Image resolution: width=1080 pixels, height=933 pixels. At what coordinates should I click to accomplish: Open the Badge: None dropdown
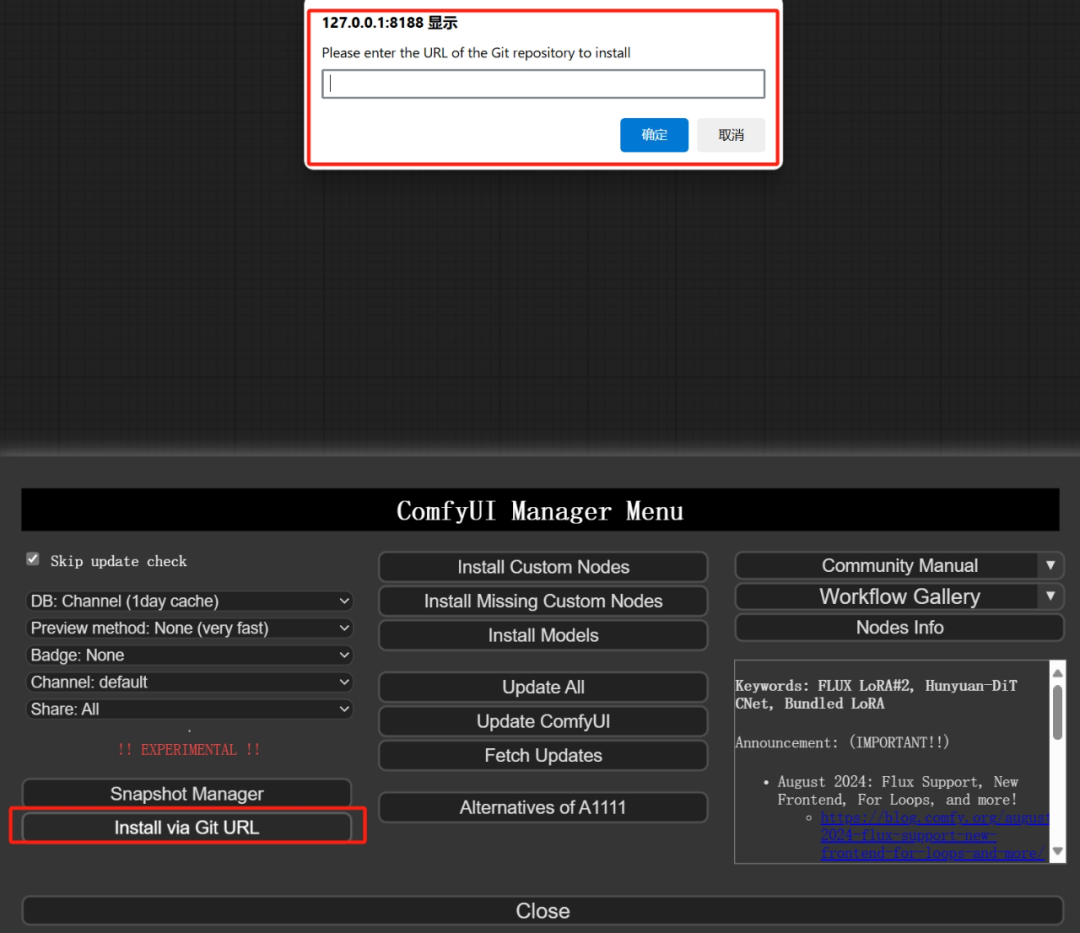pos(189,655)
